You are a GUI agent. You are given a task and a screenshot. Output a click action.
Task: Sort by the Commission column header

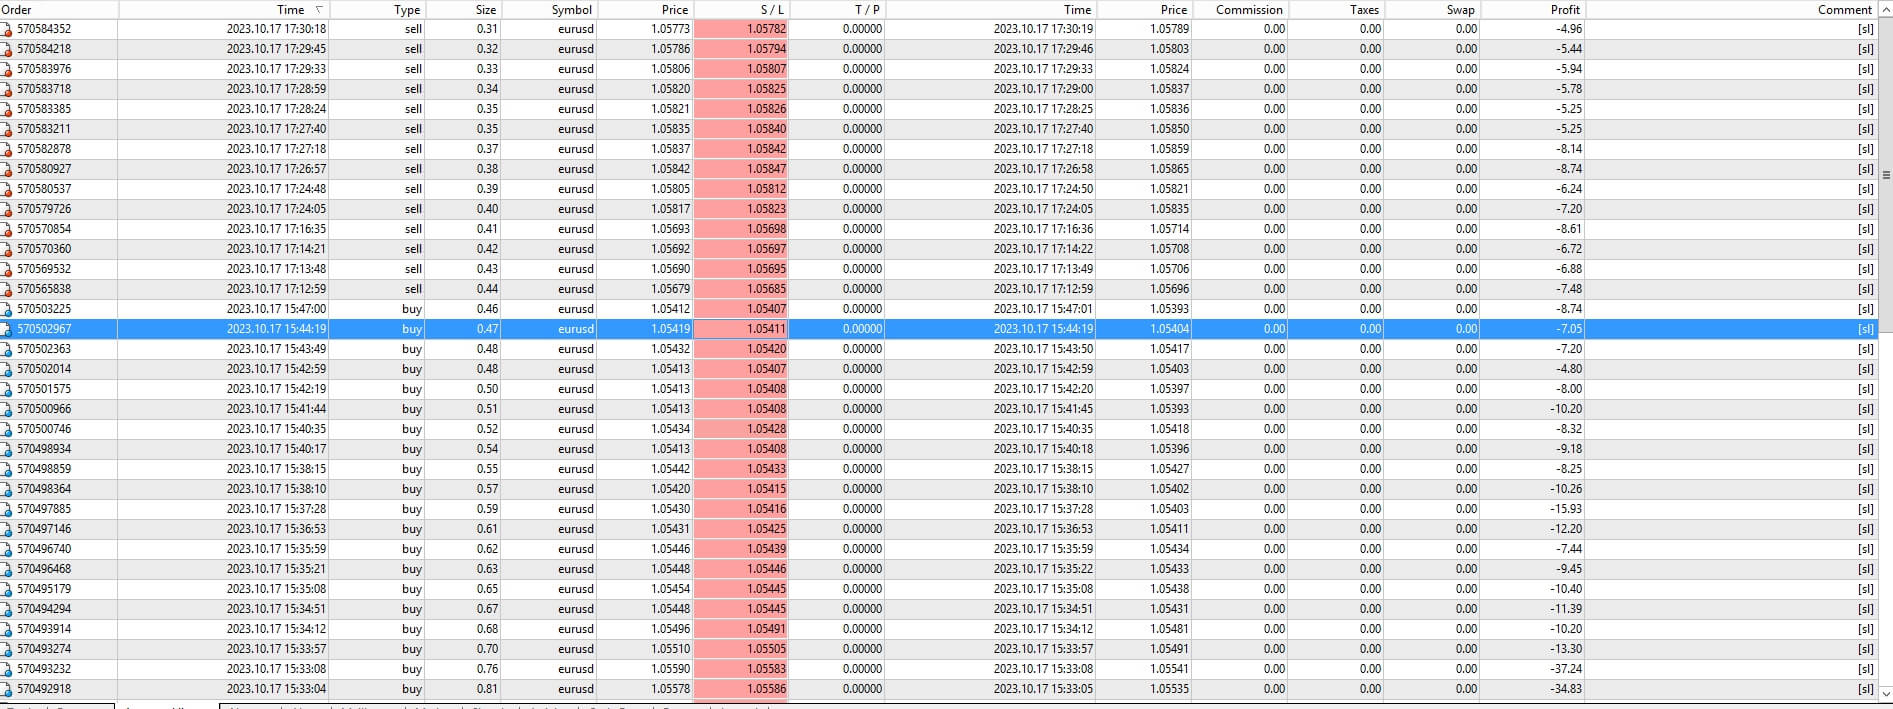point(1240,9)
